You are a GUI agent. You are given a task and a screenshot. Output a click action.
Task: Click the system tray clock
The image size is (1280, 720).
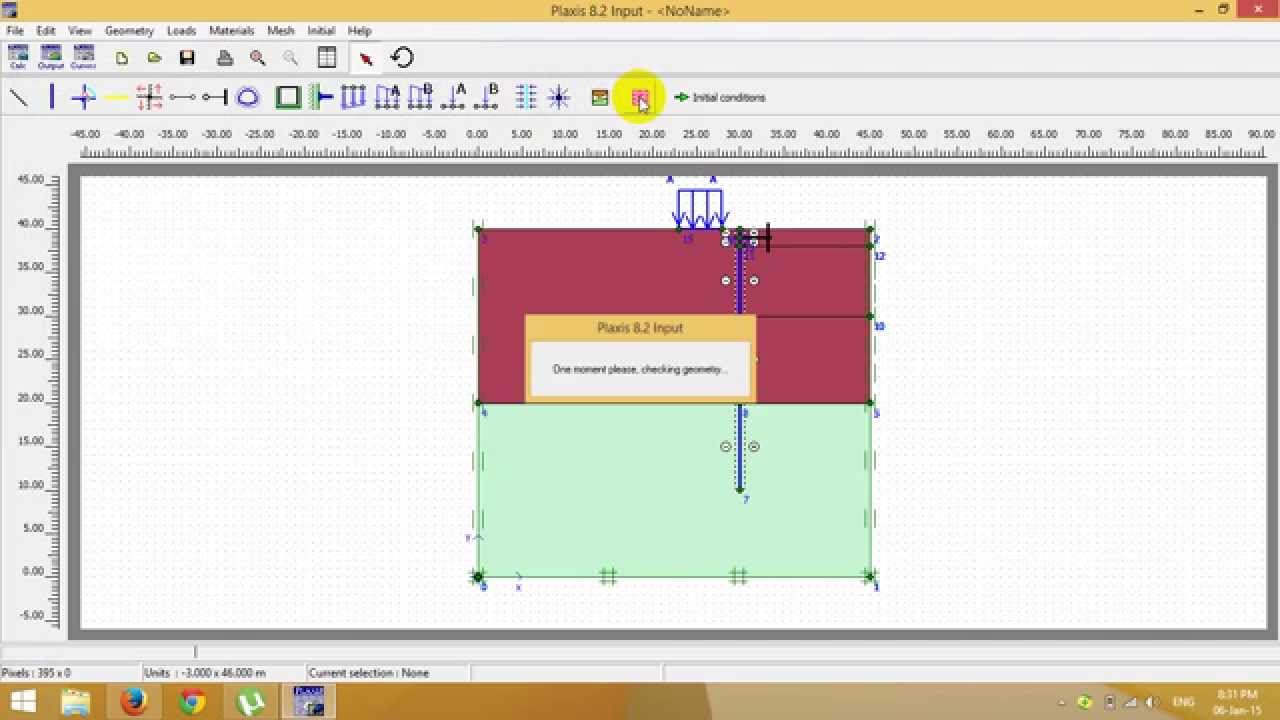1237,702
